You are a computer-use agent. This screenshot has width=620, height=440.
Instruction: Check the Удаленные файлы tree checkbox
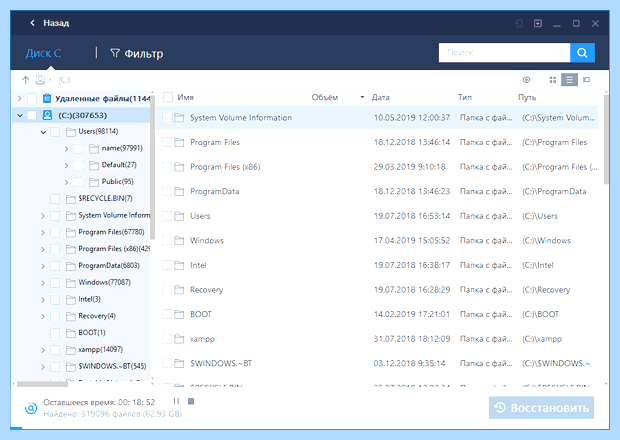[32, 98]
